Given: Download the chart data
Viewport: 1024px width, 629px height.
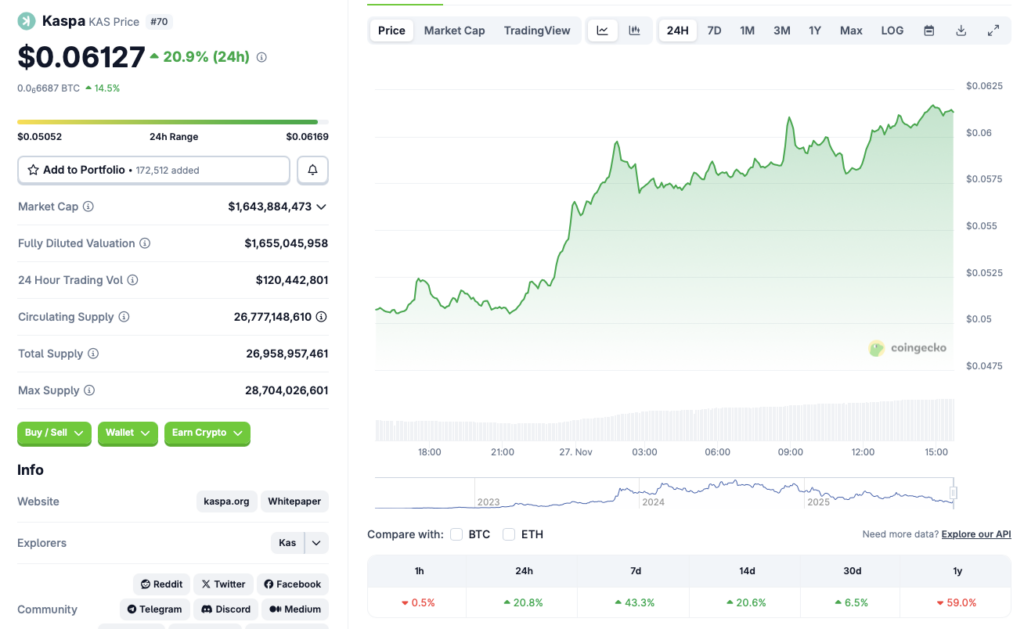Looking at the screenshot, I should [961, 30].
